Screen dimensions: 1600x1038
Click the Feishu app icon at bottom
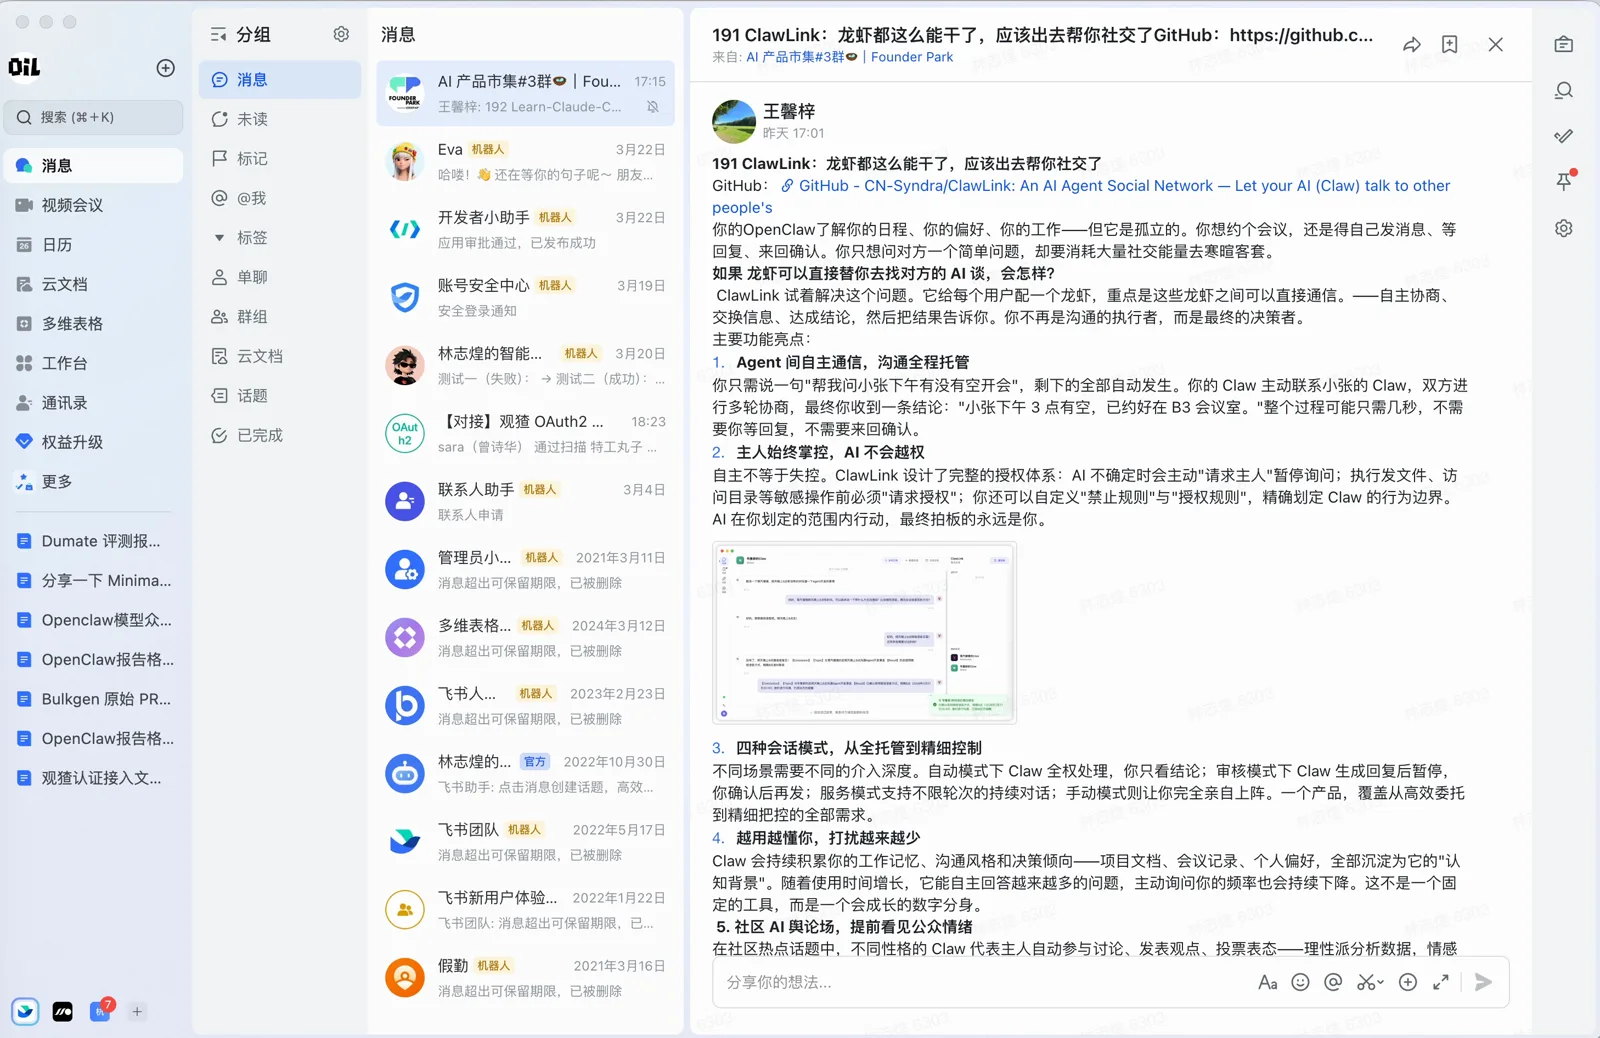tap(25, 1011)
